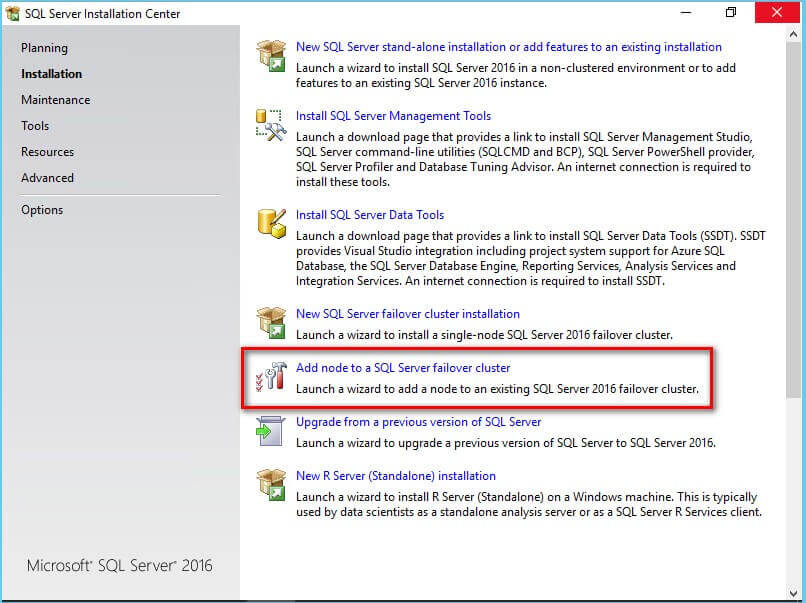This screenshot has width=806, height=603.
Task: Click the R Server installation box icon
Action: point(271,485)
